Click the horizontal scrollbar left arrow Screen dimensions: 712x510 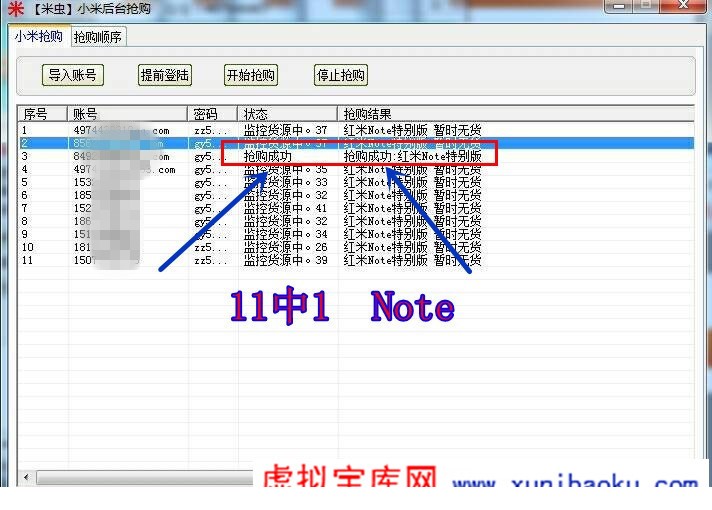pyautogui.click(x=26, y=477)
